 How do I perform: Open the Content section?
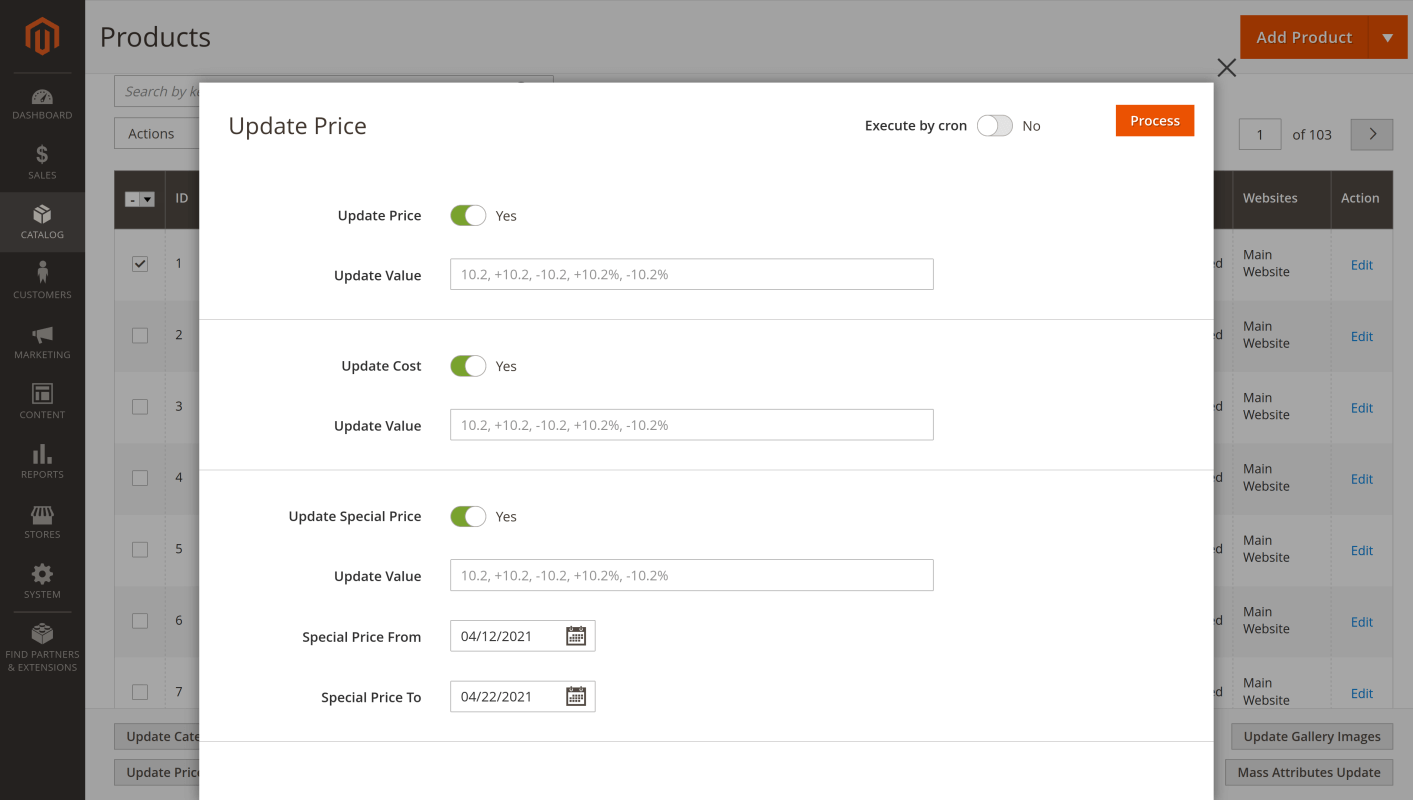(x=41, y=402)
